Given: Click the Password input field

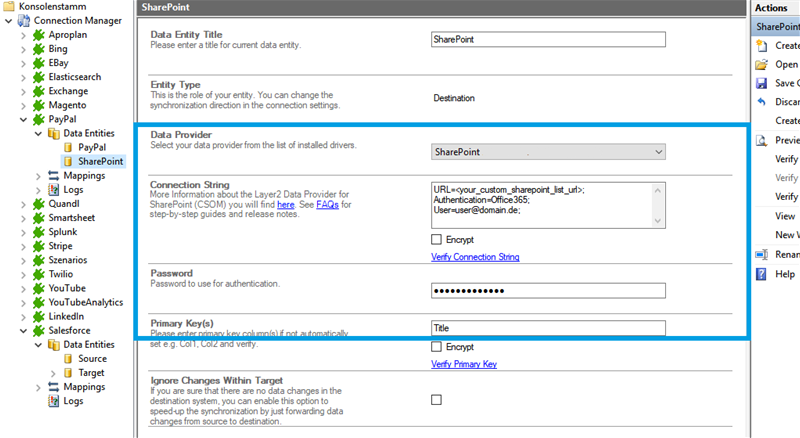Looking at the screenshot, I should (x=548, y=291).
